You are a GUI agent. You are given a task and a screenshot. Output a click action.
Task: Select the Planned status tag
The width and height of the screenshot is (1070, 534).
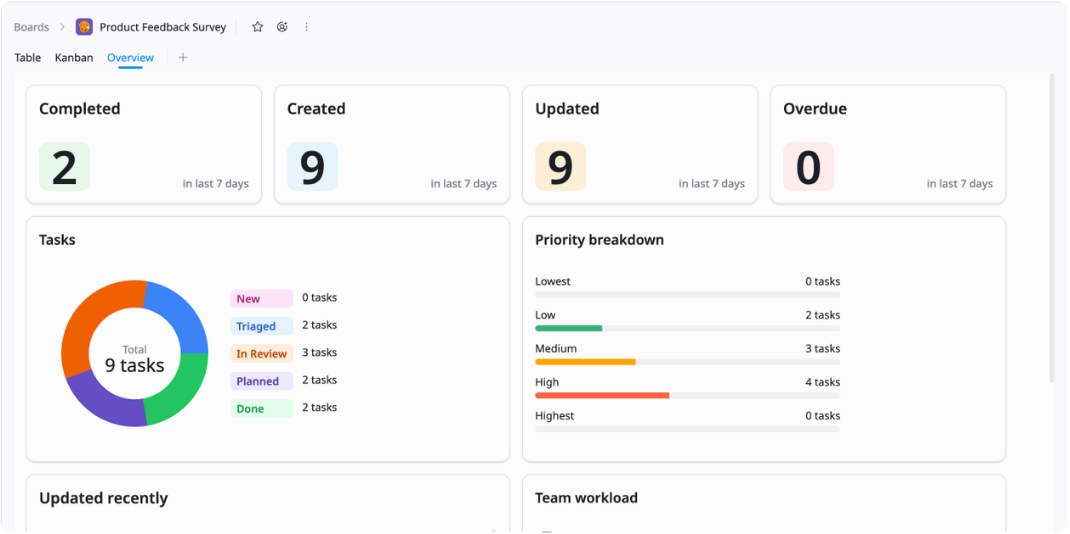(261, 381)
